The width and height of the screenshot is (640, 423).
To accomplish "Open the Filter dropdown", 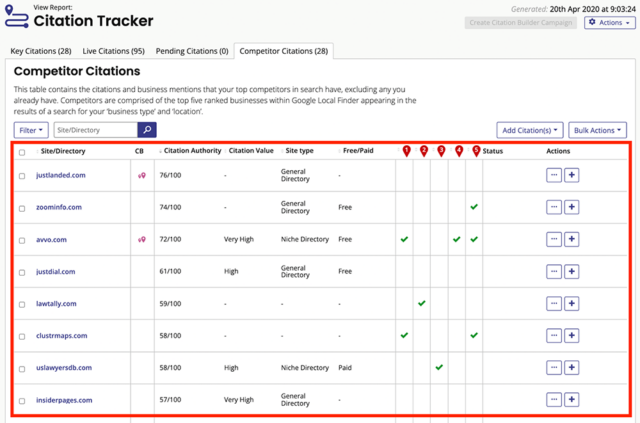I will (x=31, y=130).
